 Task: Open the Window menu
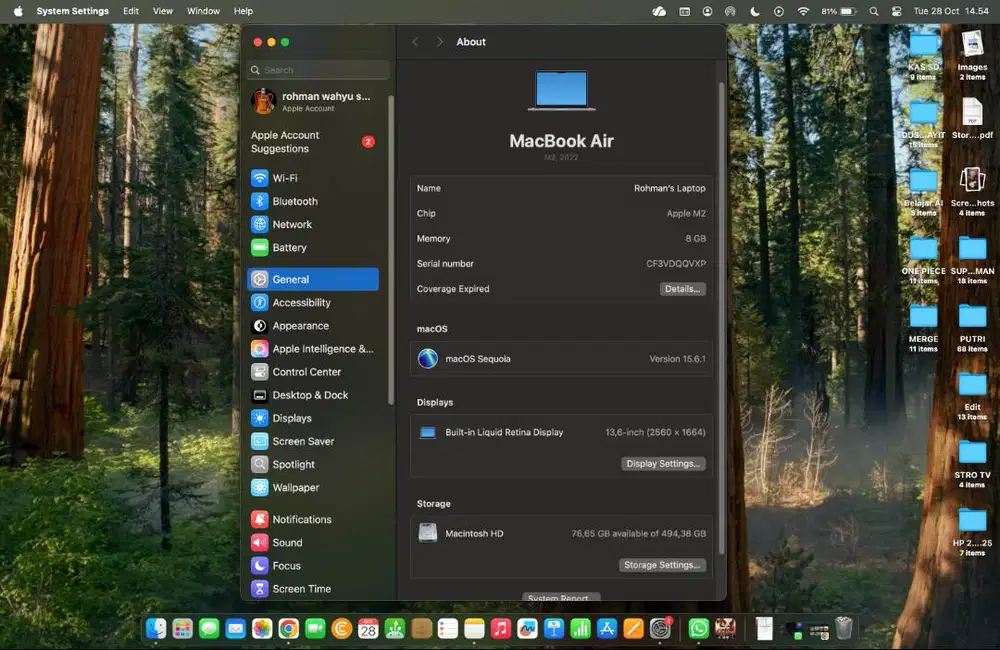click(x=203, y=11)
